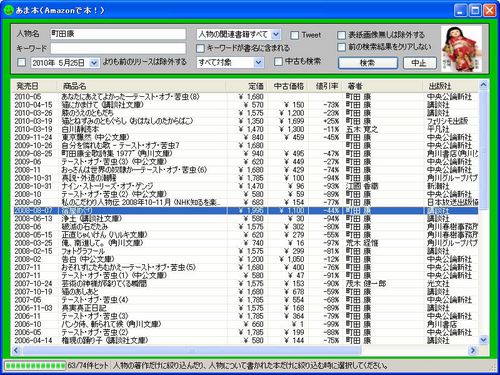Select row フォトグラフール
The height and width of the screenshot is (375, 500).
click(x=246, y=251)
